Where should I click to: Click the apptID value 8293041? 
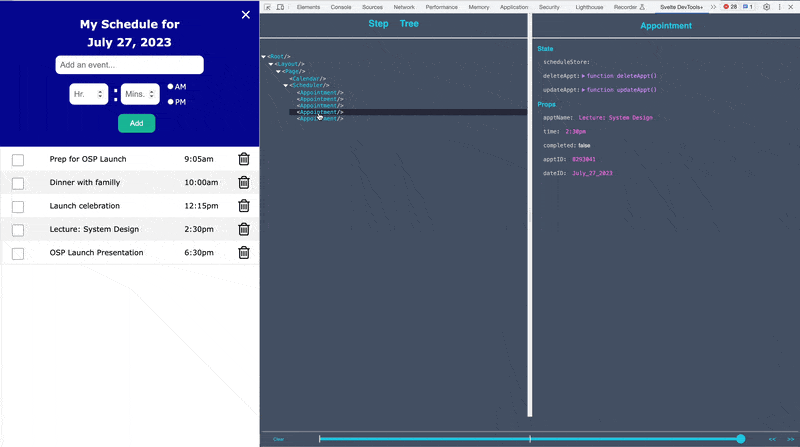[x=584, y=159]
